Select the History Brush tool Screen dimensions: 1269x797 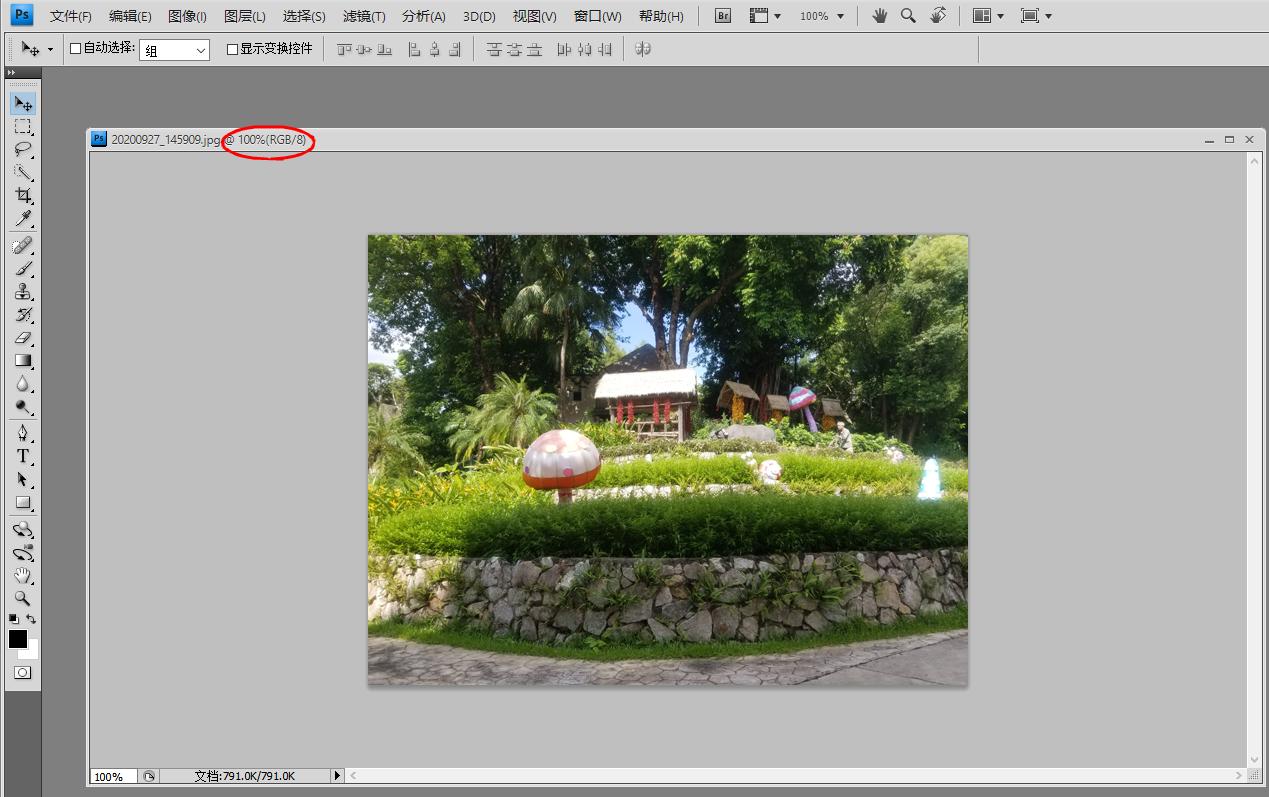(x=23, y=315)
